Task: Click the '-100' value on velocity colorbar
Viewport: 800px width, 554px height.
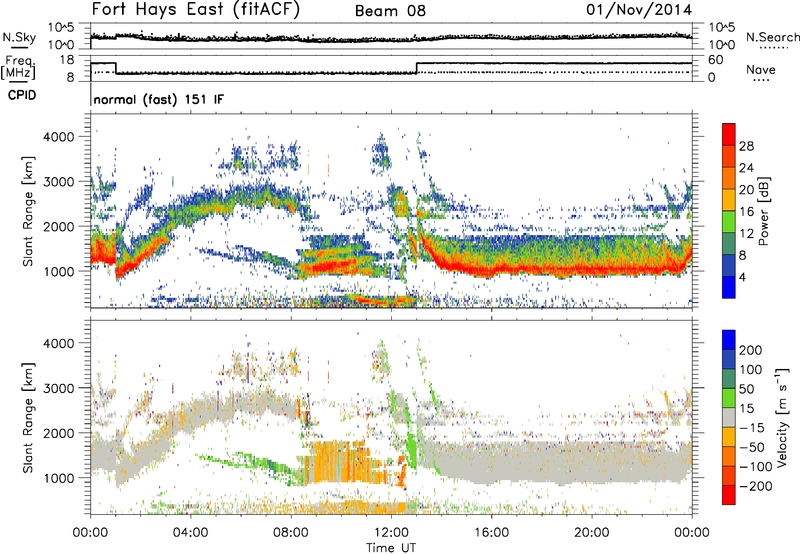Action: click(x=756, y=467)
